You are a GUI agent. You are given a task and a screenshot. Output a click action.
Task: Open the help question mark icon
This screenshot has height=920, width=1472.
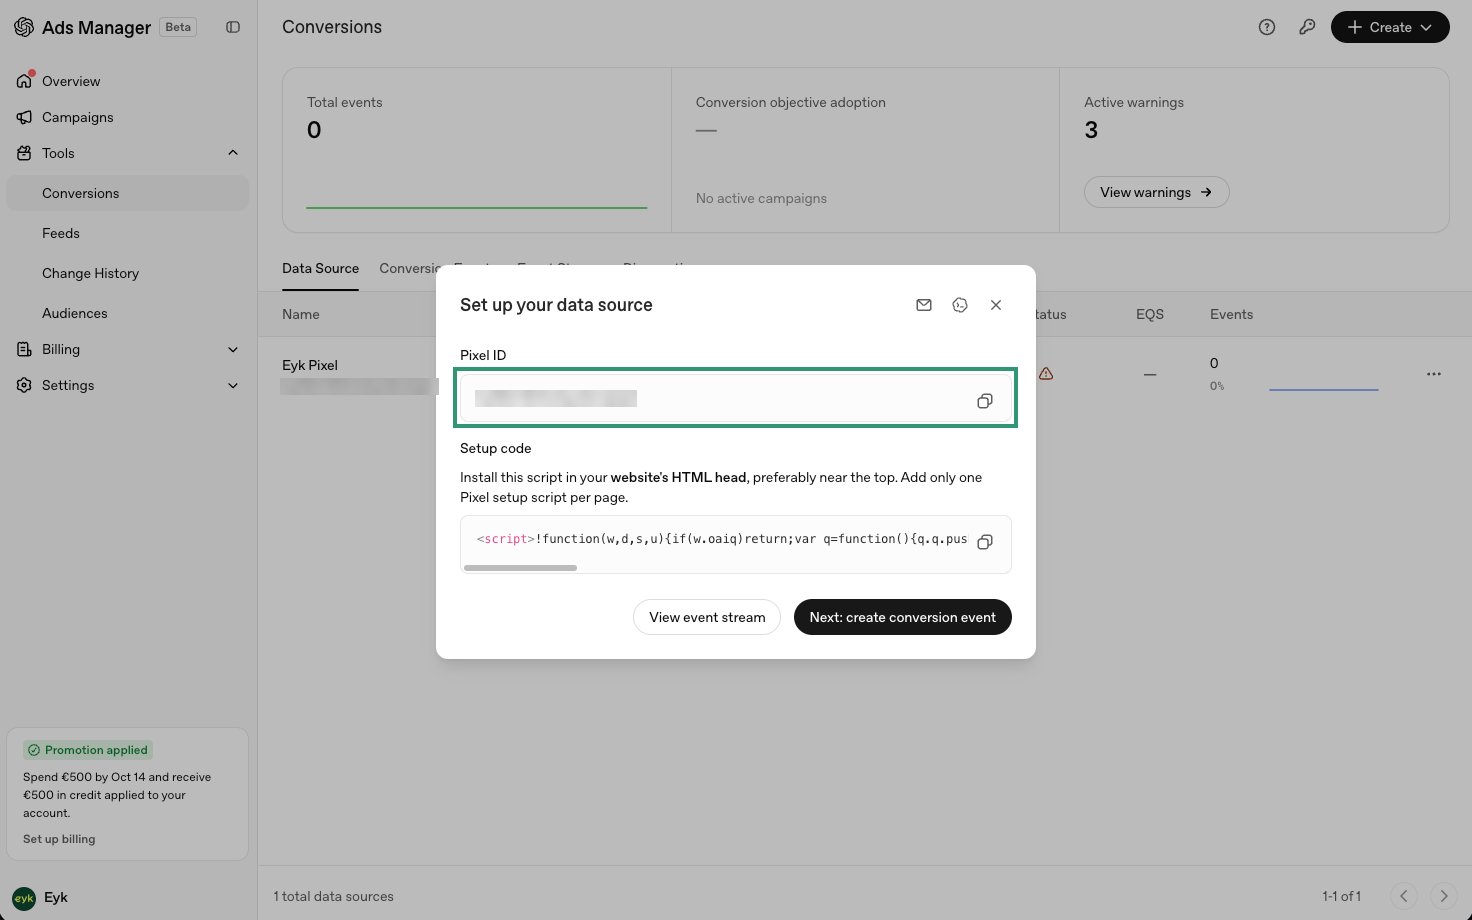coord(1267,27)
